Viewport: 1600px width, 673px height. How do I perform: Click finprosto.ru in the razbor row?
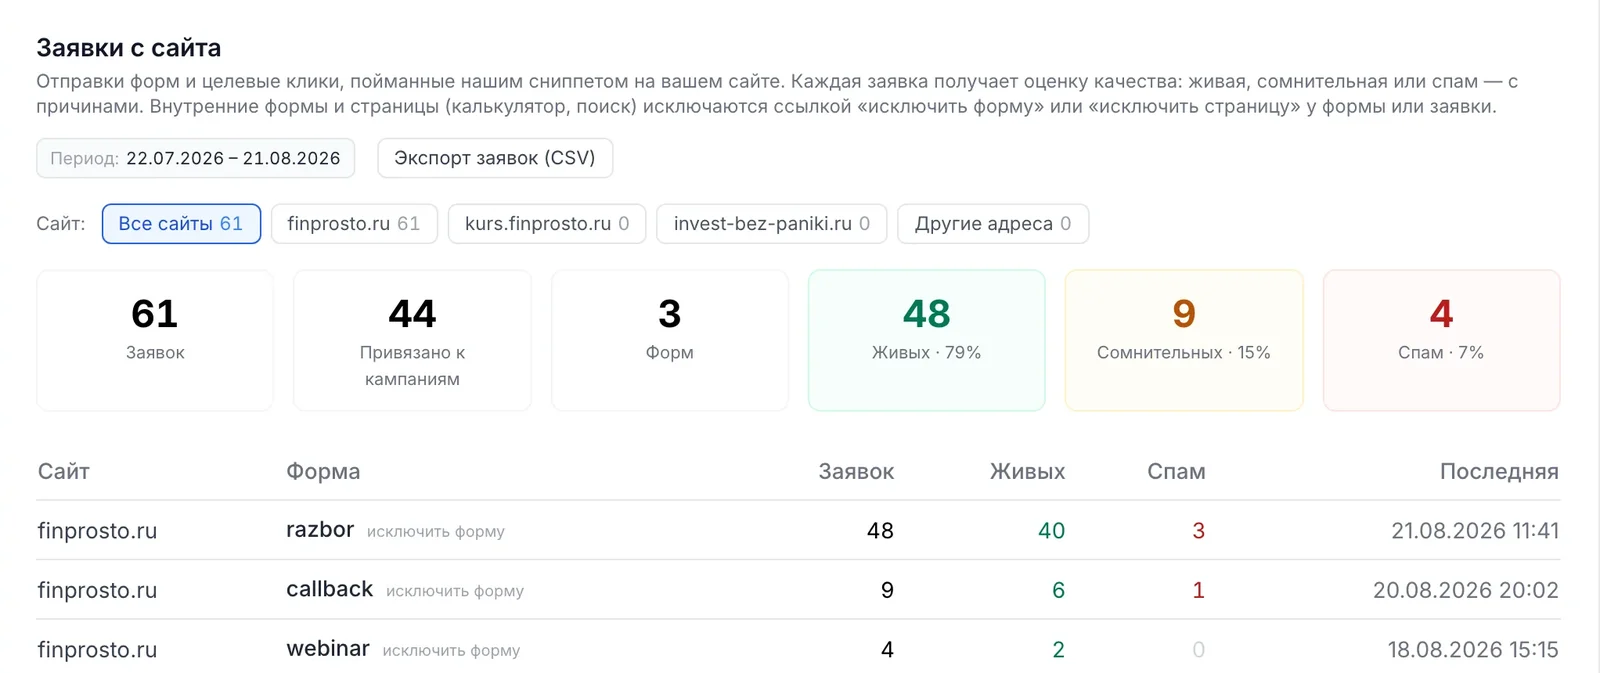[97, 531]
